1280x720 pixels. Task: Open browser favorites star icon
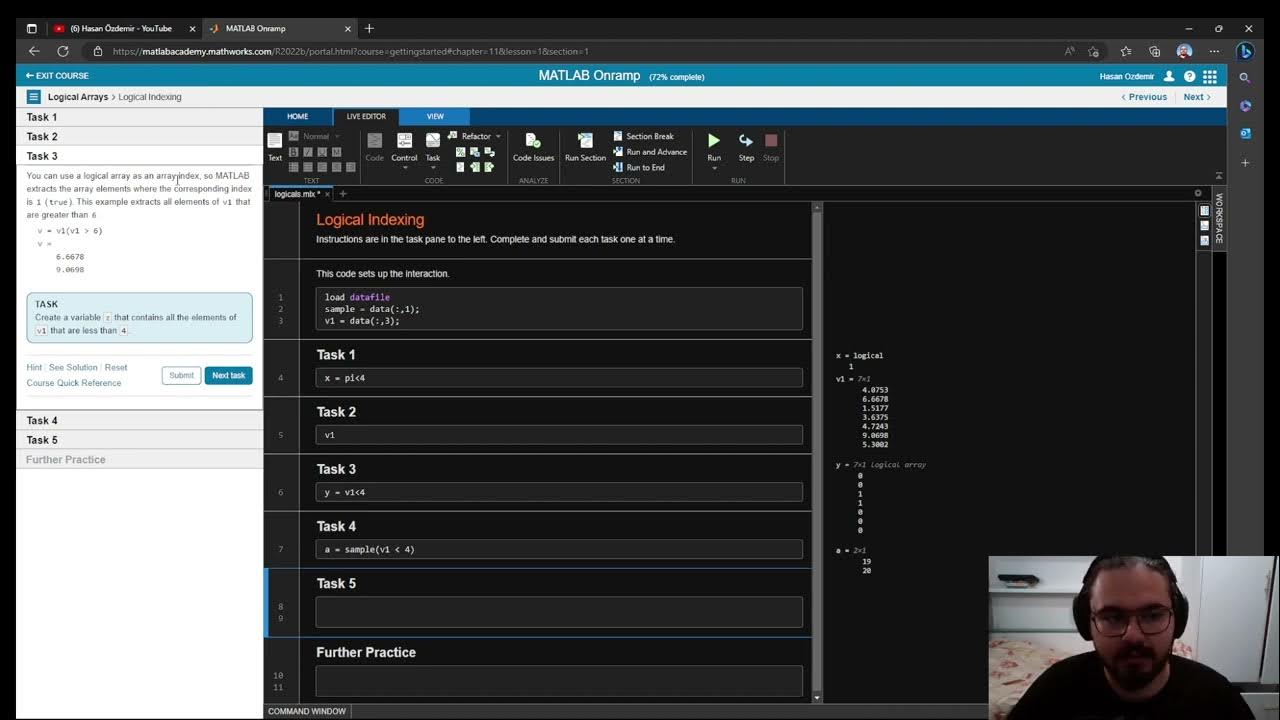pos(1126,51)
